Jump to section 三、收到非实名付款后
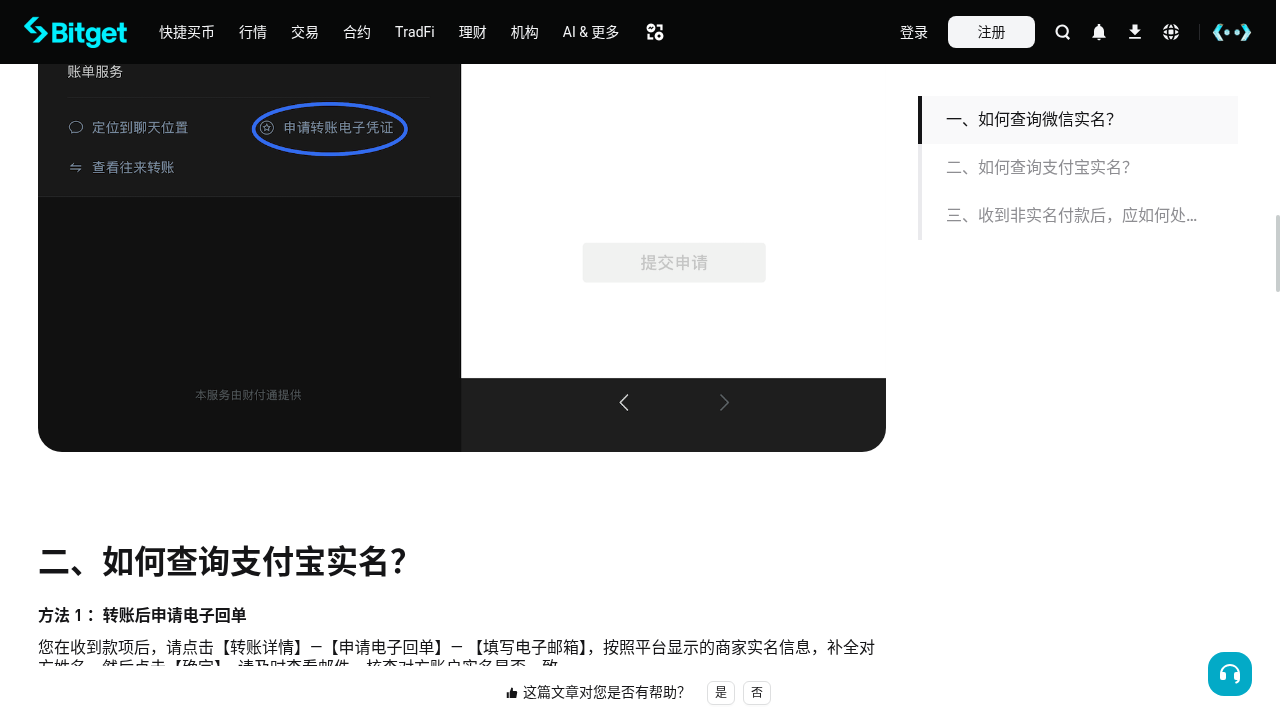 (1078, 216)
